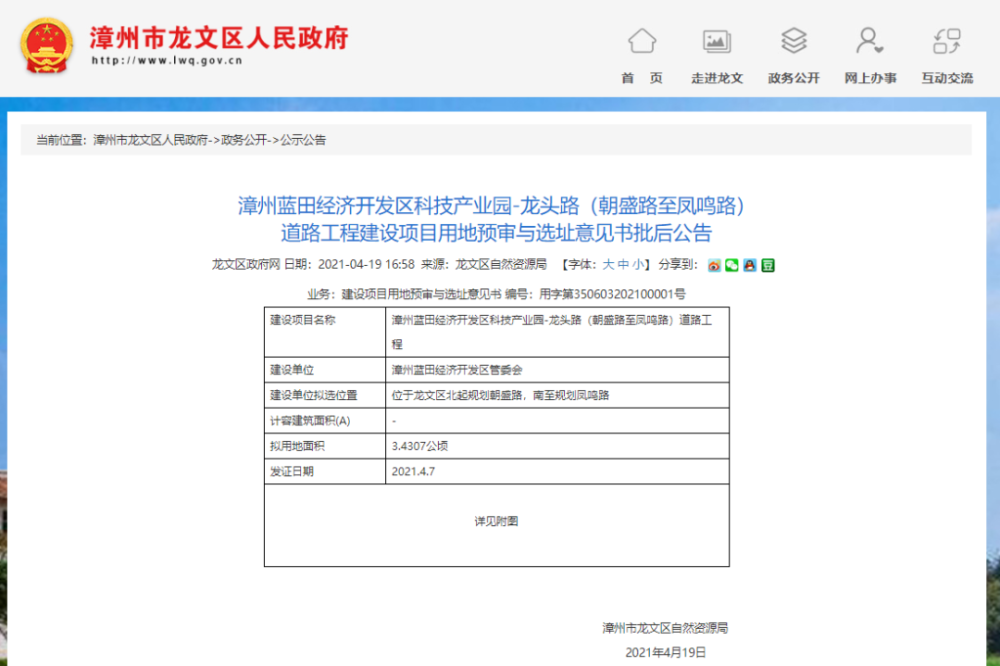This screenshot has height=666, width=1000.
Task: Share the notice to Weibo
Action: (x=714, y=265)
